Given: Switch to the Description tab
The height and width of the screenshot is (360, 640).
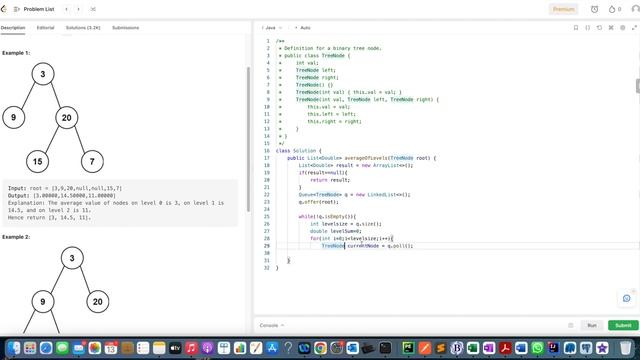Looking at the screenshot, I should [13, 28].
